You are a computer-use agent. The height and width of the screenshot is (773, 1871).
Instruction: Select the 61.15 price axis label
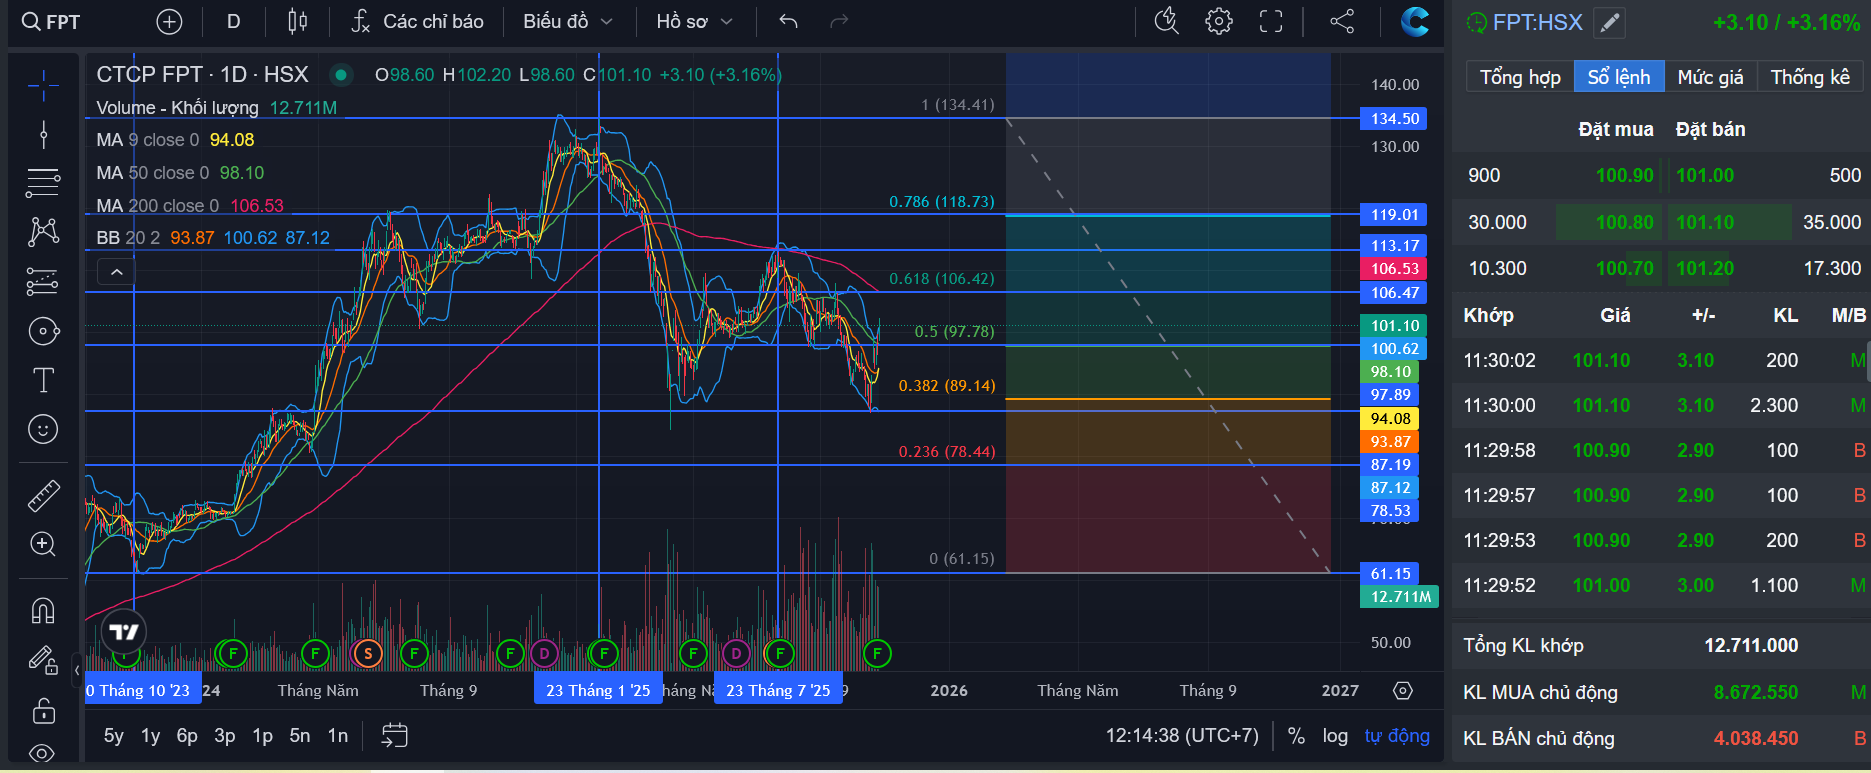1390,574
